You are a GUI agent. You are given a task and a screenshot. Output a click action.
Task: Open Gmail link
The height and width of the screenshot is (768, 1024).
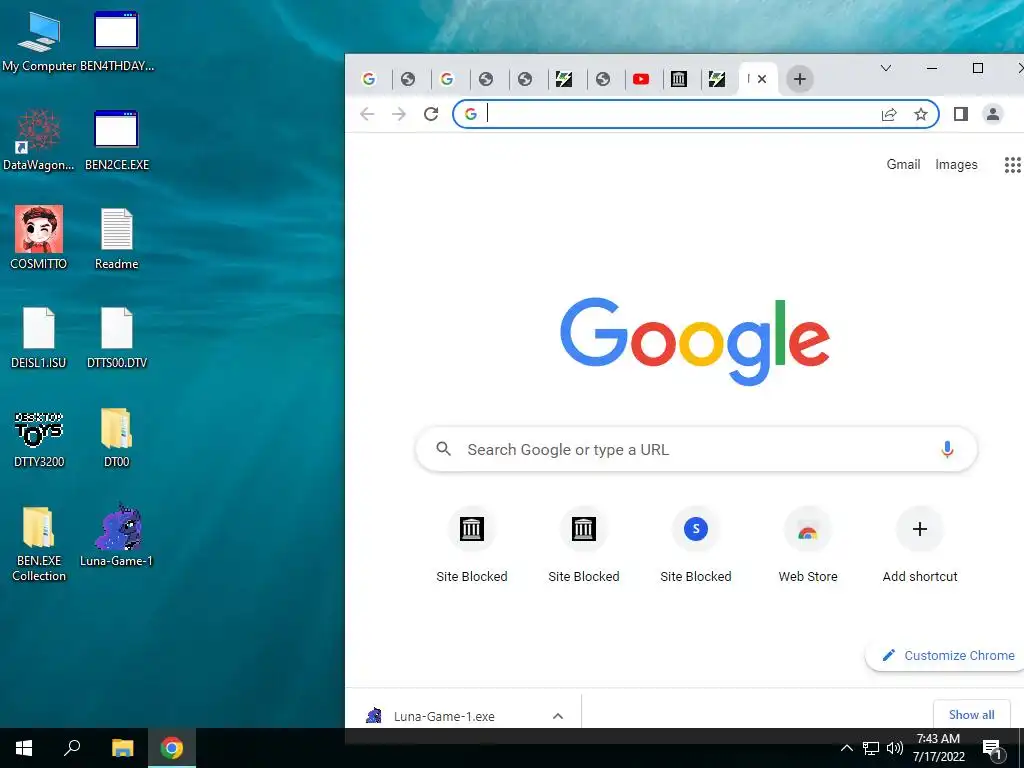(903, 165)
